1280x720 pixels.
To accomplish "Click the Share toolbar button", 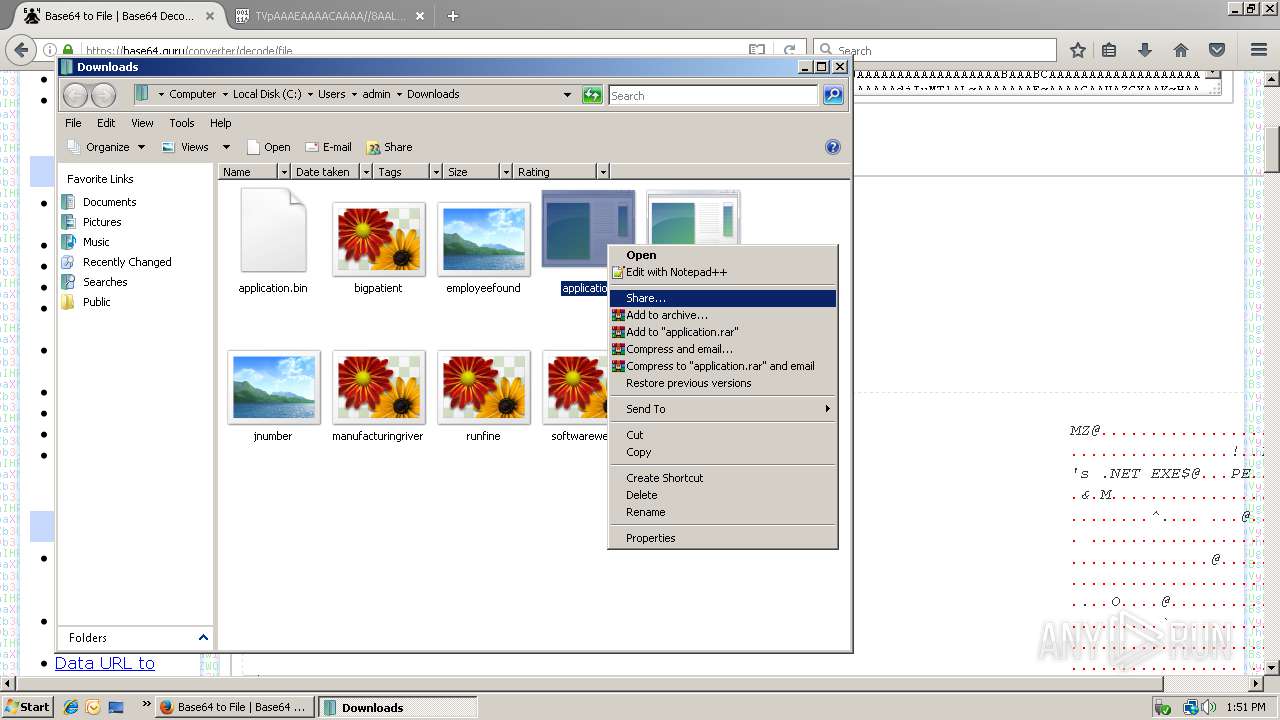I will (389, 147).
